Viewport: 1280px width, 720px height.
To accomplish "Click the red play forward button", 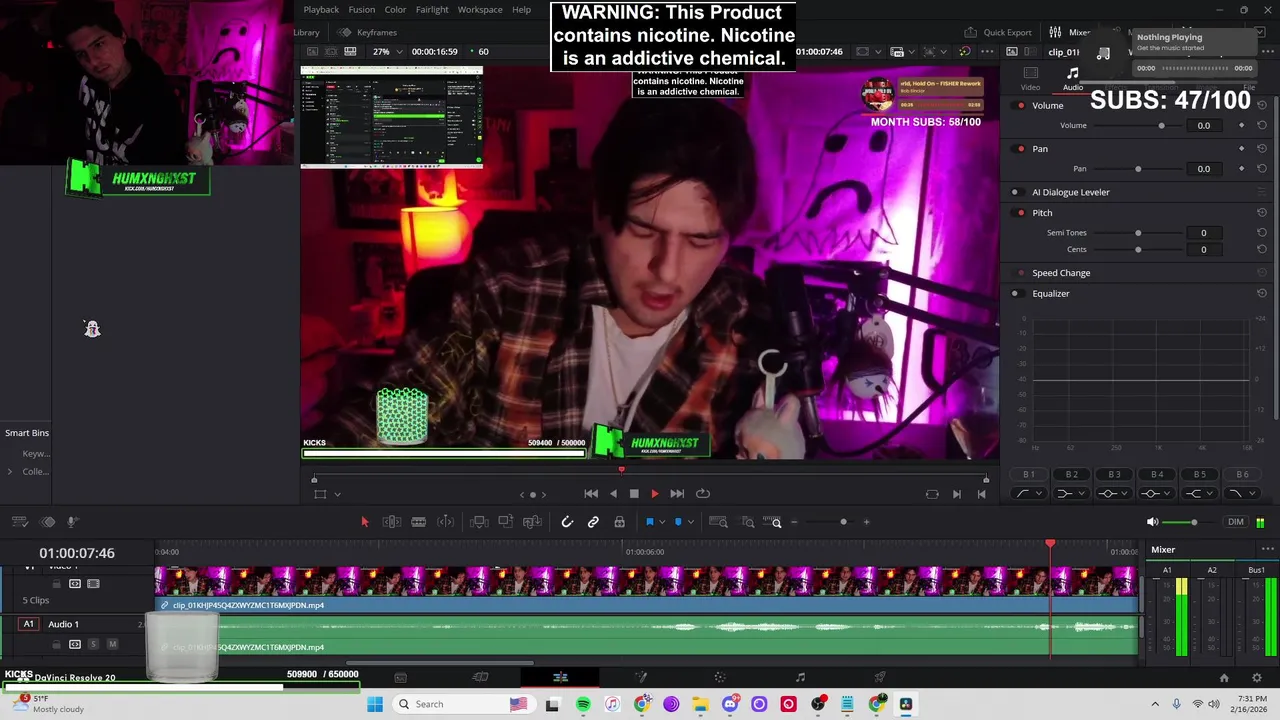I will pos(655,493).
